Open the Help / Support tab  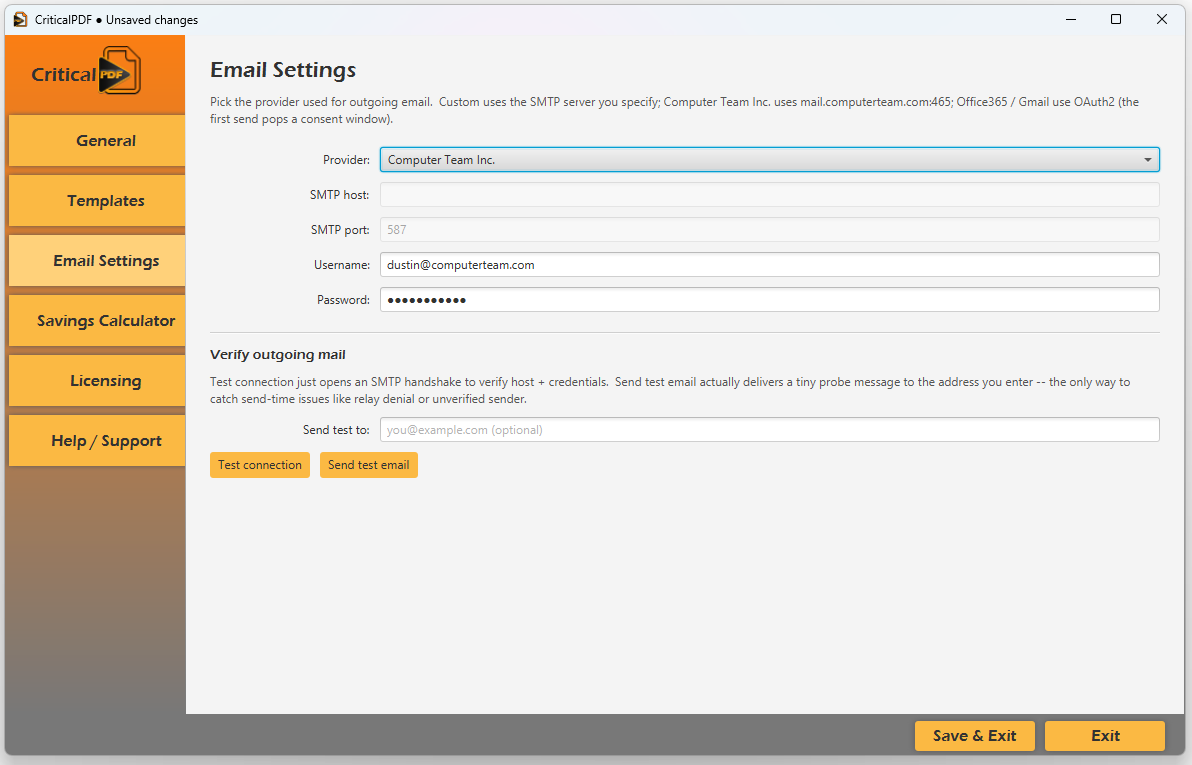coord(97,441)
